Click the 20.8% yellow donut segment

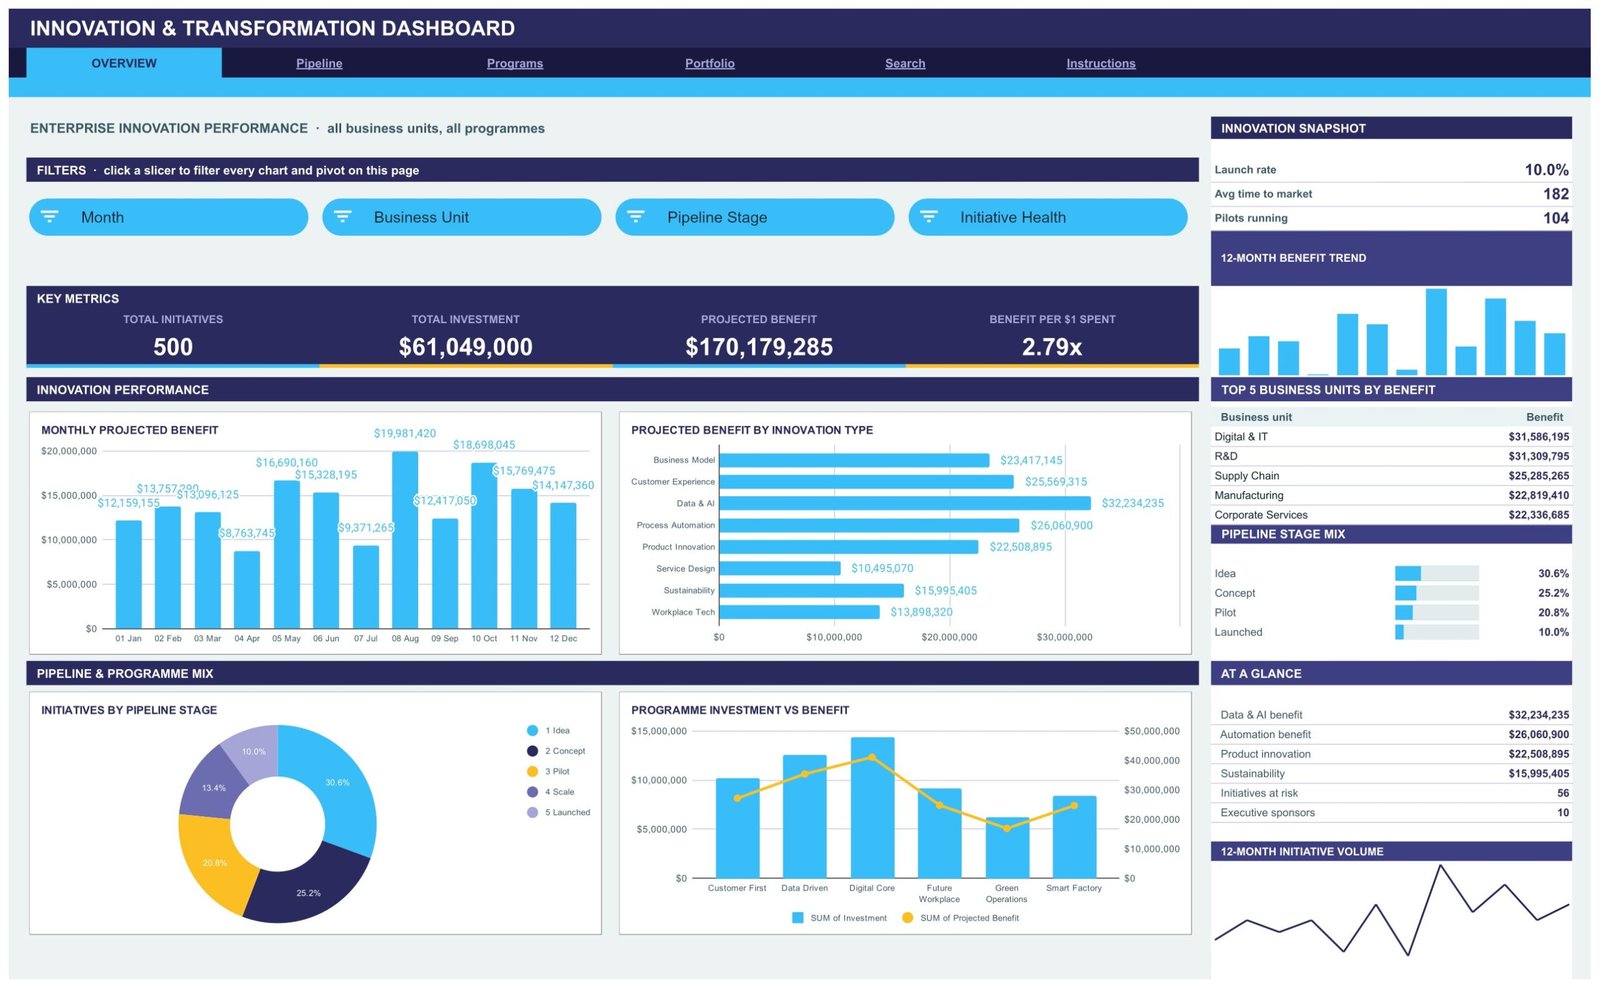point(214,862)
